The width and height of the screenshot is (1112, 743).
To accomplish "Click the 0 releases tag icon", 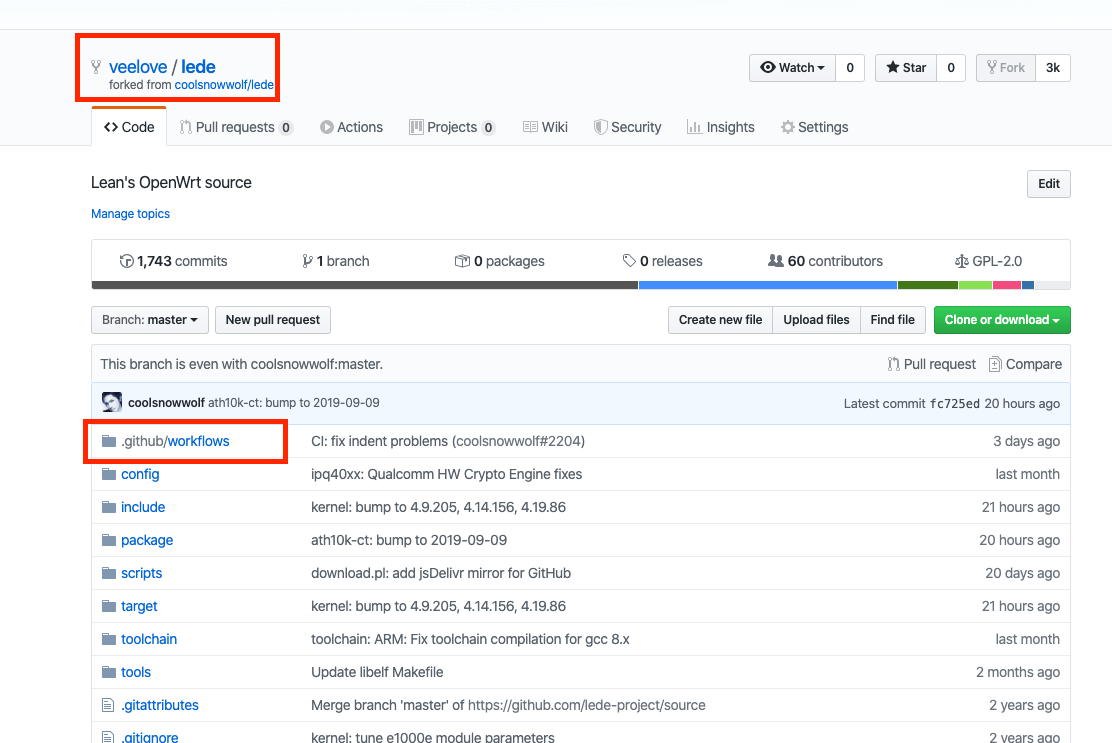I will click(x=629, y=261).
